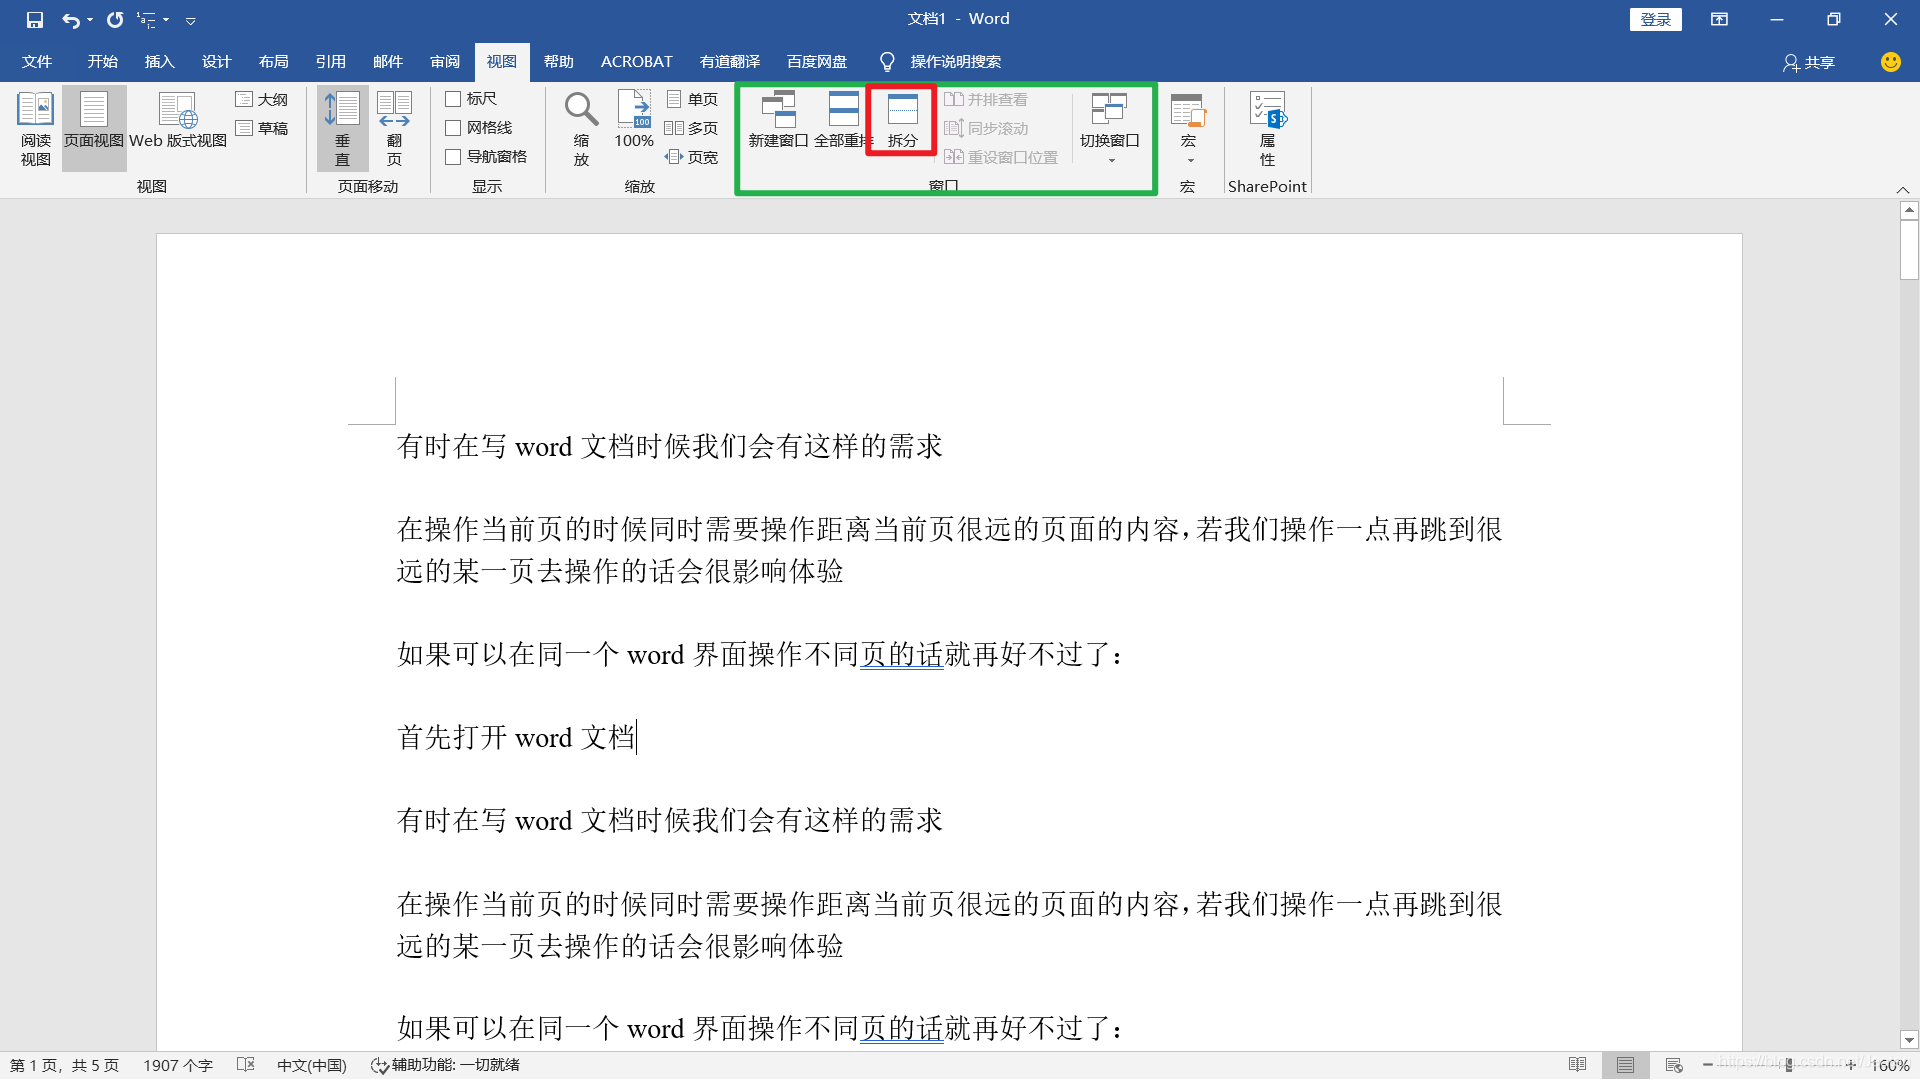Click the vertical scrollbar down arrow
The image size is (1920, 1080).
pos(1909,1040)
